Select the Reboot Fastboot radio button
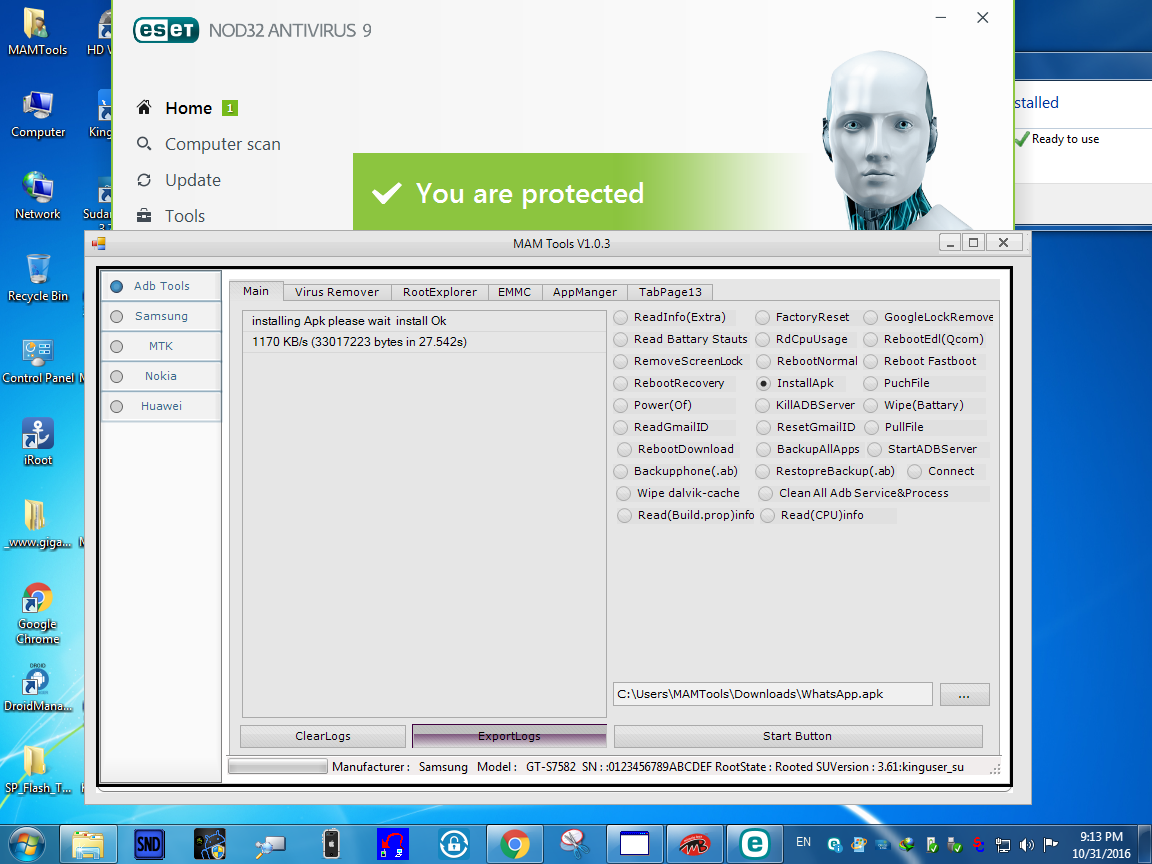 pyautogui.click(x=871, y=361)
